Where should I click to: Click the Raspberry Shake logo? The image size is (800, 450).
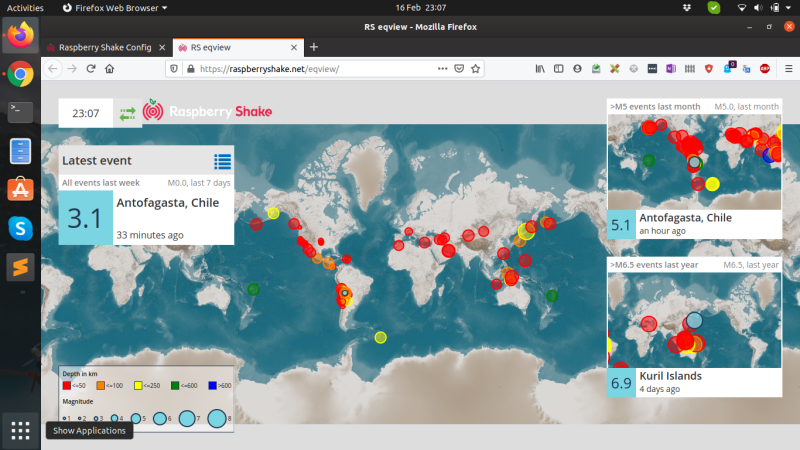pos(208,111)
